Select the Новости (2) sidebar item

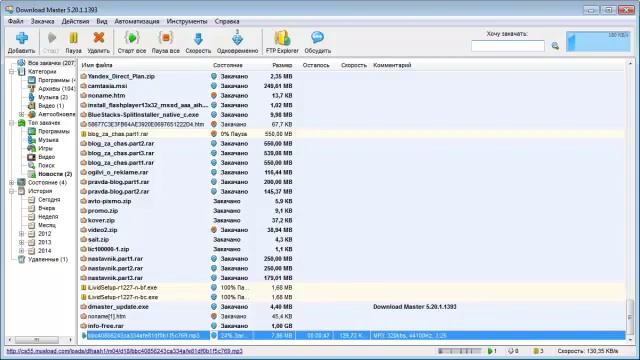click(x=55, y=174)
